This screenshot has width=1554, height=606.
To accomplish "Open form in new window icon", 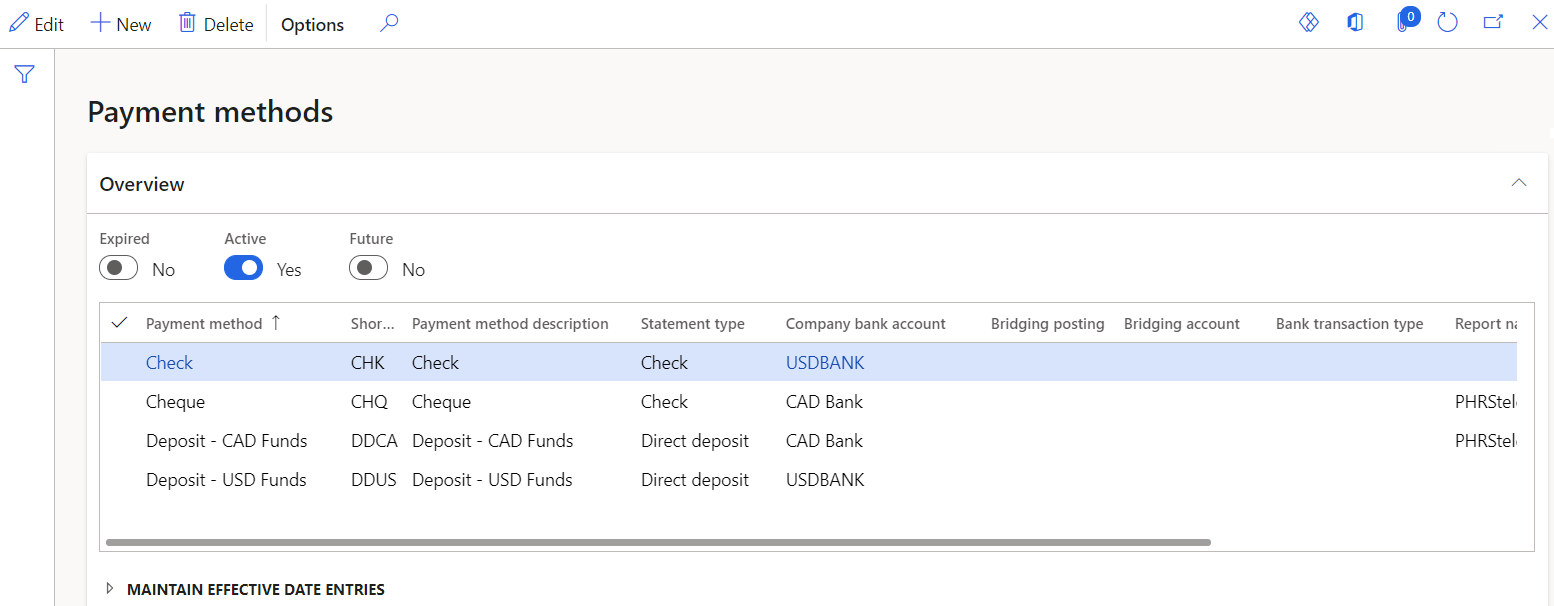I will (x=1493, y=22).
